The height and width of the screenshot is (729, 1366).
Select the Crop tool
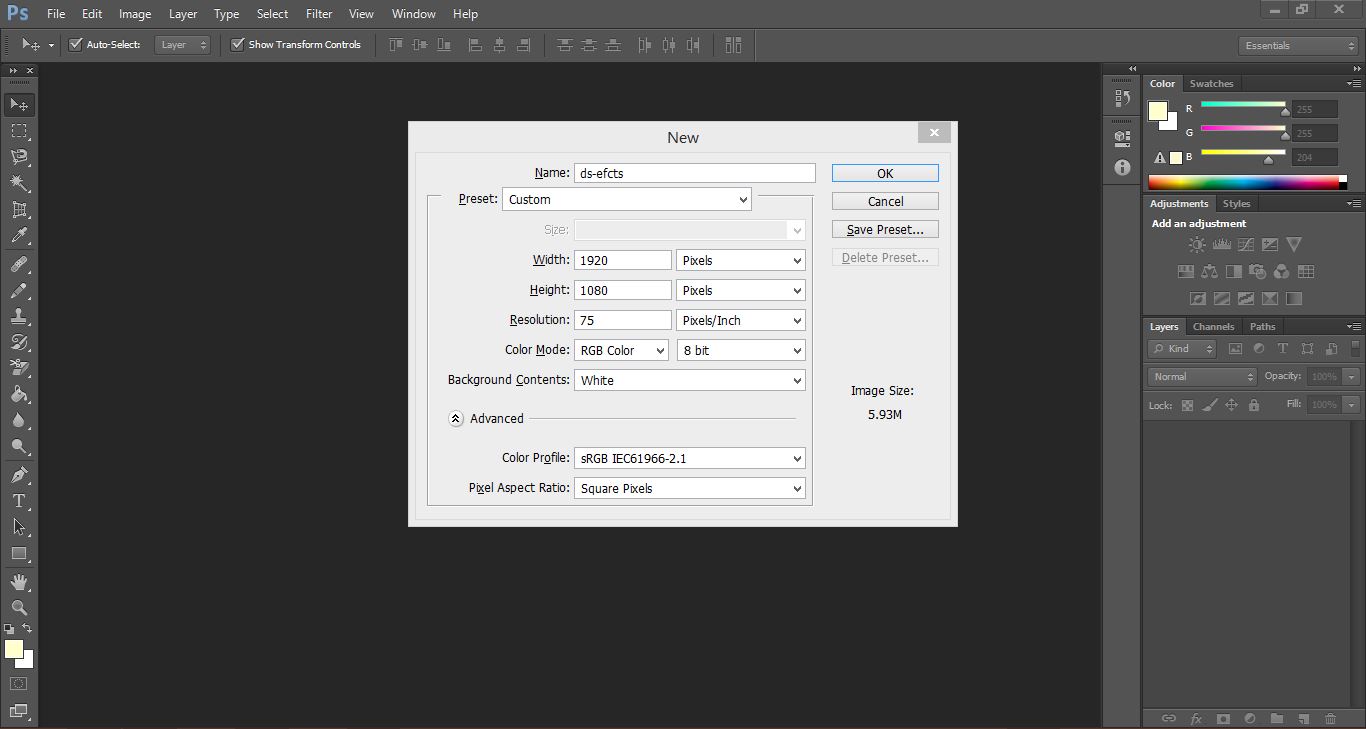(19, 210)
